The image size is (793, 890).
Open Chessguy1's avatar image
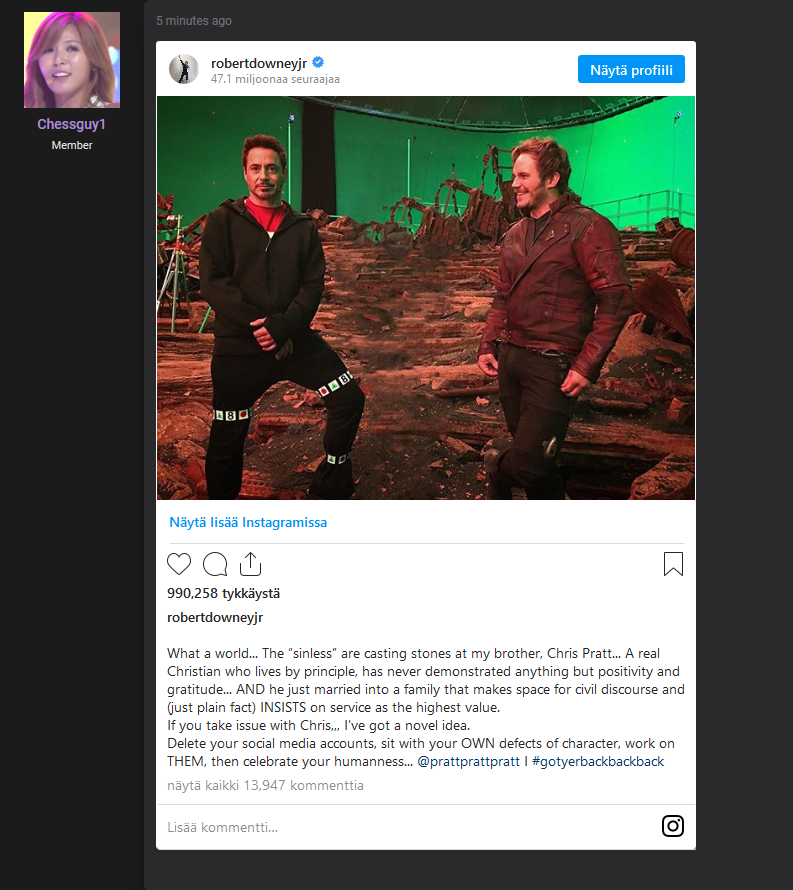point(72,60)
